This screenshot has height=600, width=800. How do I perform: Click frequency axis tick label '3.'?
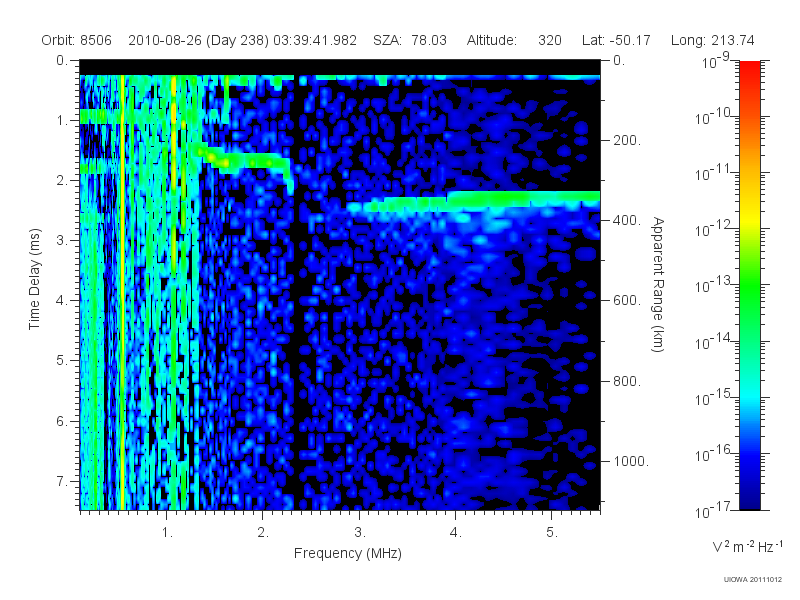coord(360,533)
